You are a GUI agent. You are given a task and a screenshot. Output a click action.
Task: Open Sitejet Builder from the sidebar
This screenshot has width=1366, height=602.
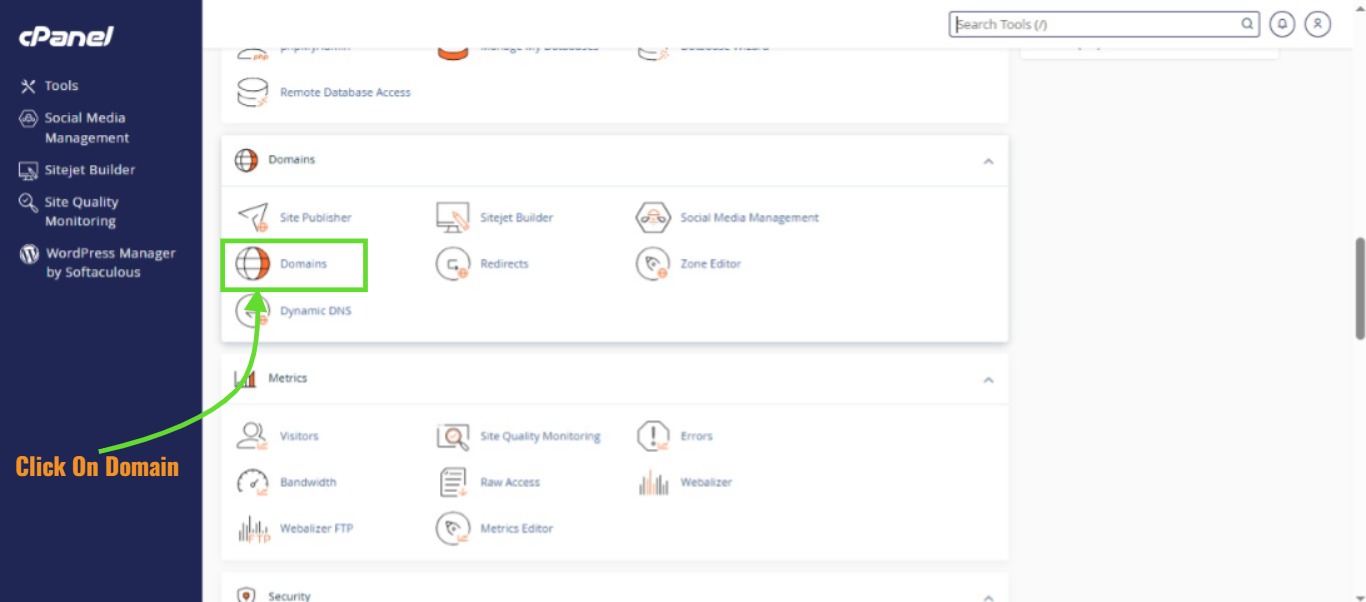click(x=89, y=170)
